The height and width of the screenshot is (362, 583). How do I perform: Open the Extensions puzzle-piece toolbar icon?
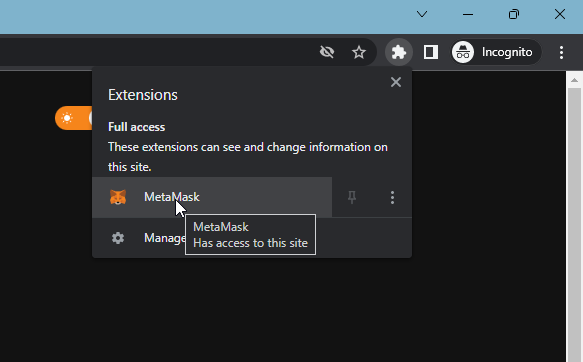pos(399,52)
